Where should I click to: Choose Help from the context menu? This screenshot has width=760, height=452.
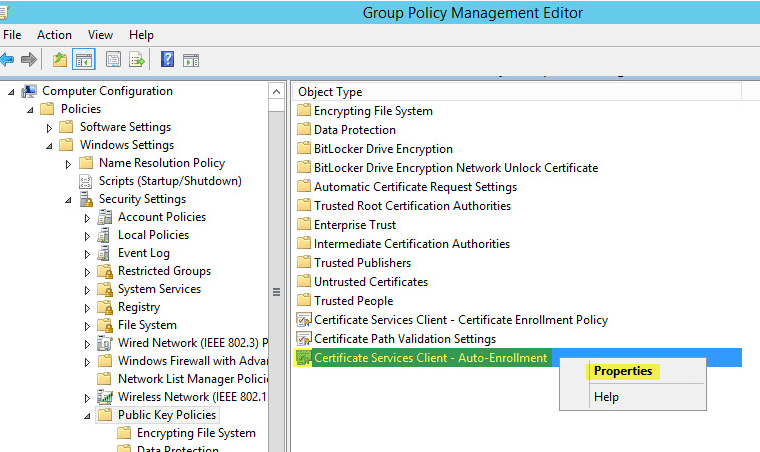(x=606, y=397)
